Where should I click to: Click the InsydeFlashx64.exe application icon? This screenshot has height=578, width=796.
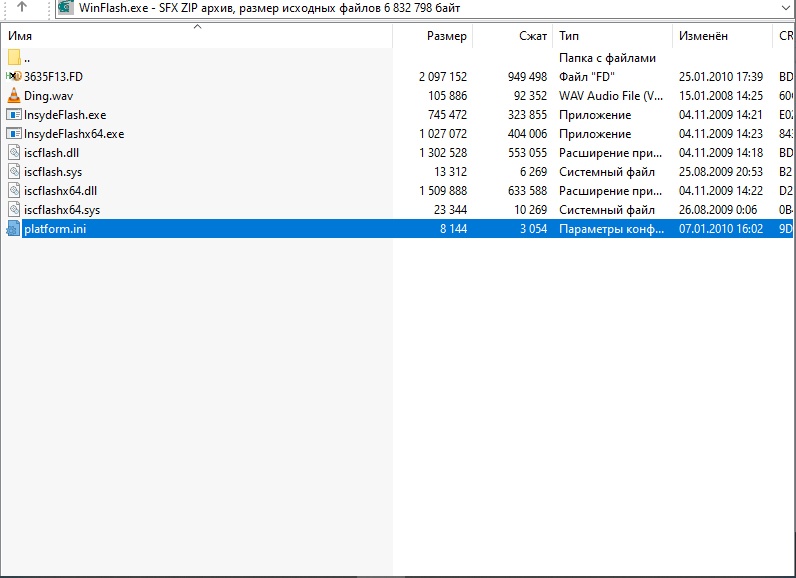pyautogui.click(x=14, y=133)
